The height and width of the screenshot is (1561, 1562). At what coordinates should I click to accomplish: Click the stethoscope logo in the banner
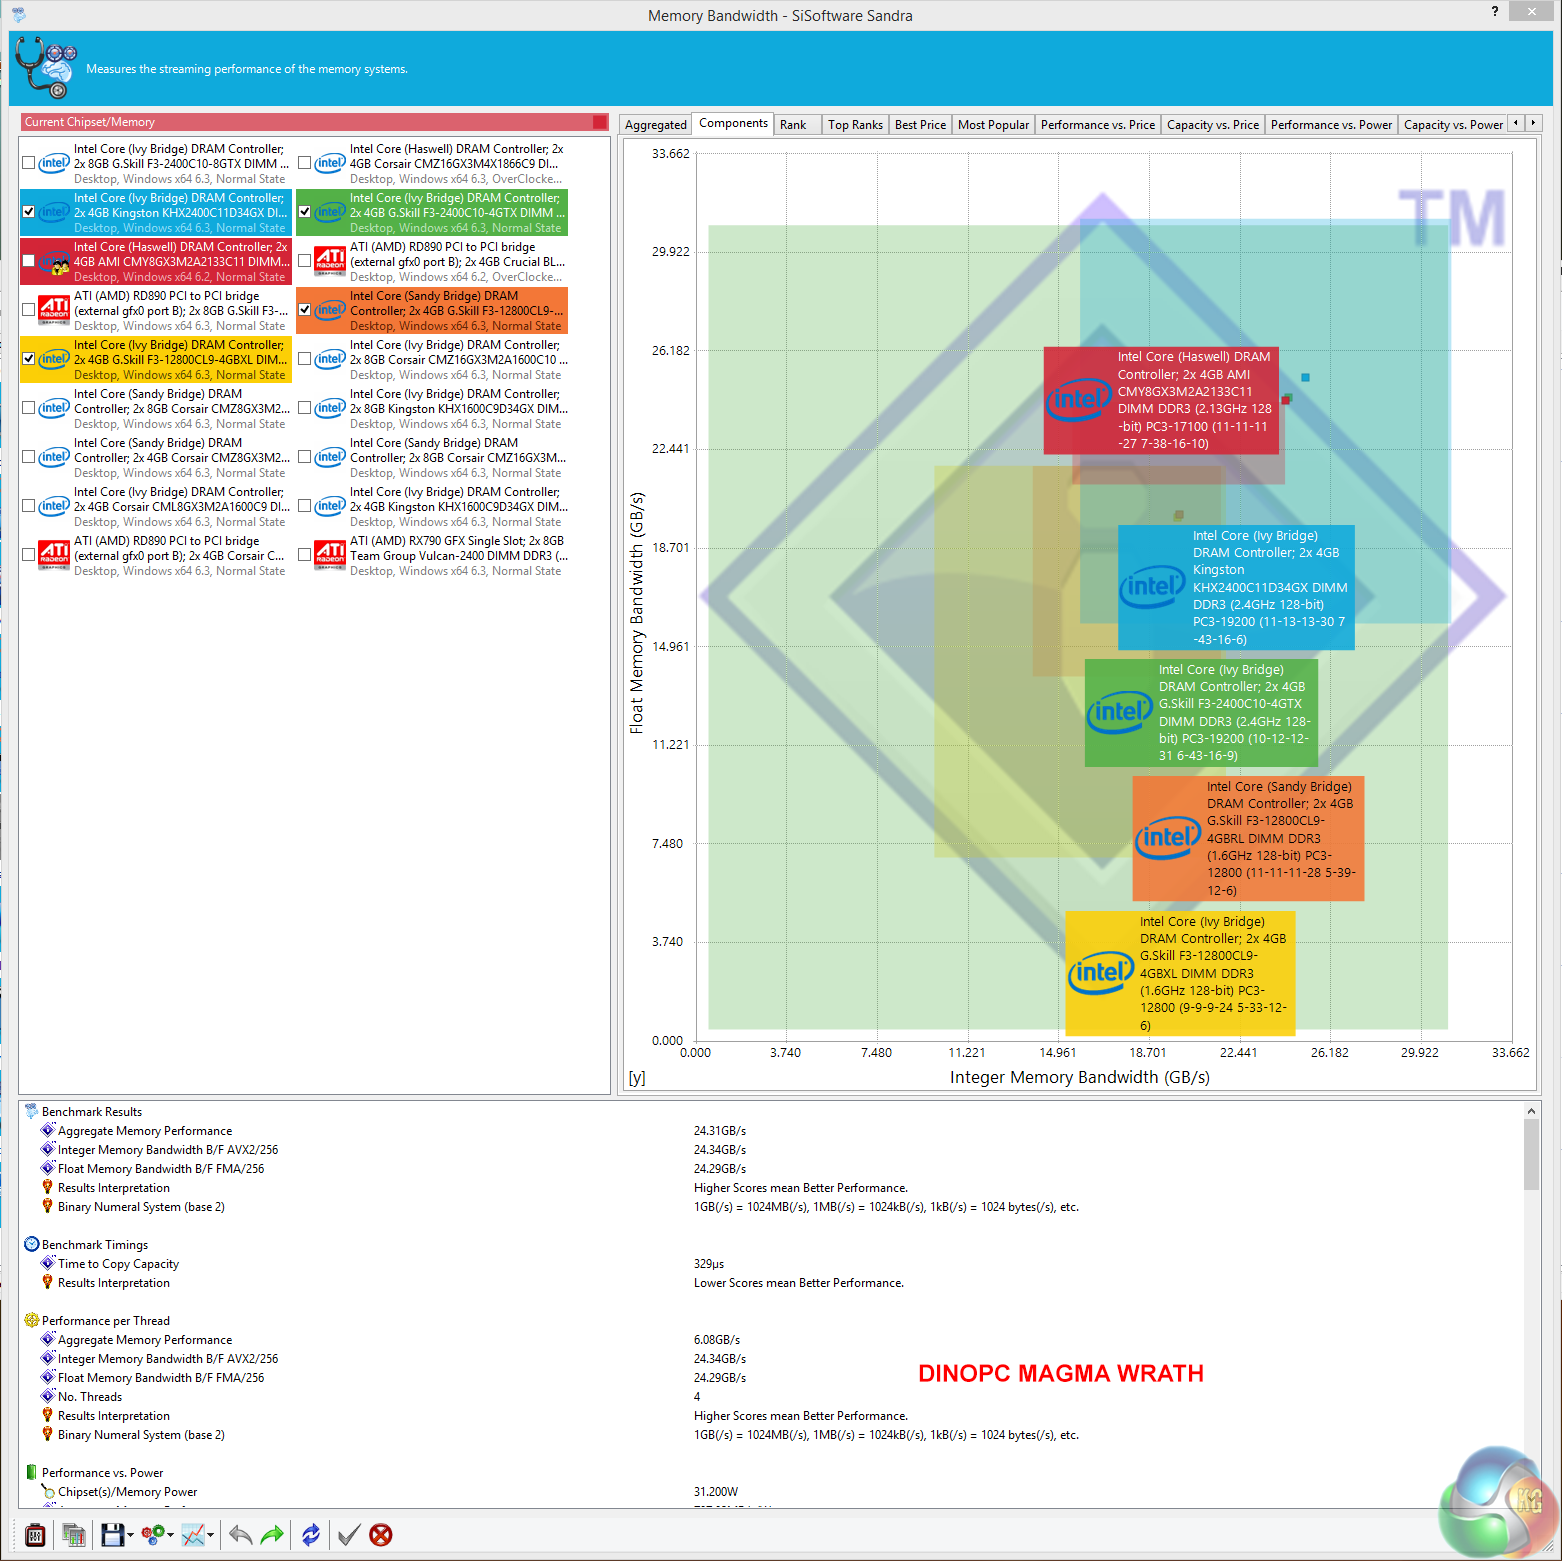[x=46, y=67]
